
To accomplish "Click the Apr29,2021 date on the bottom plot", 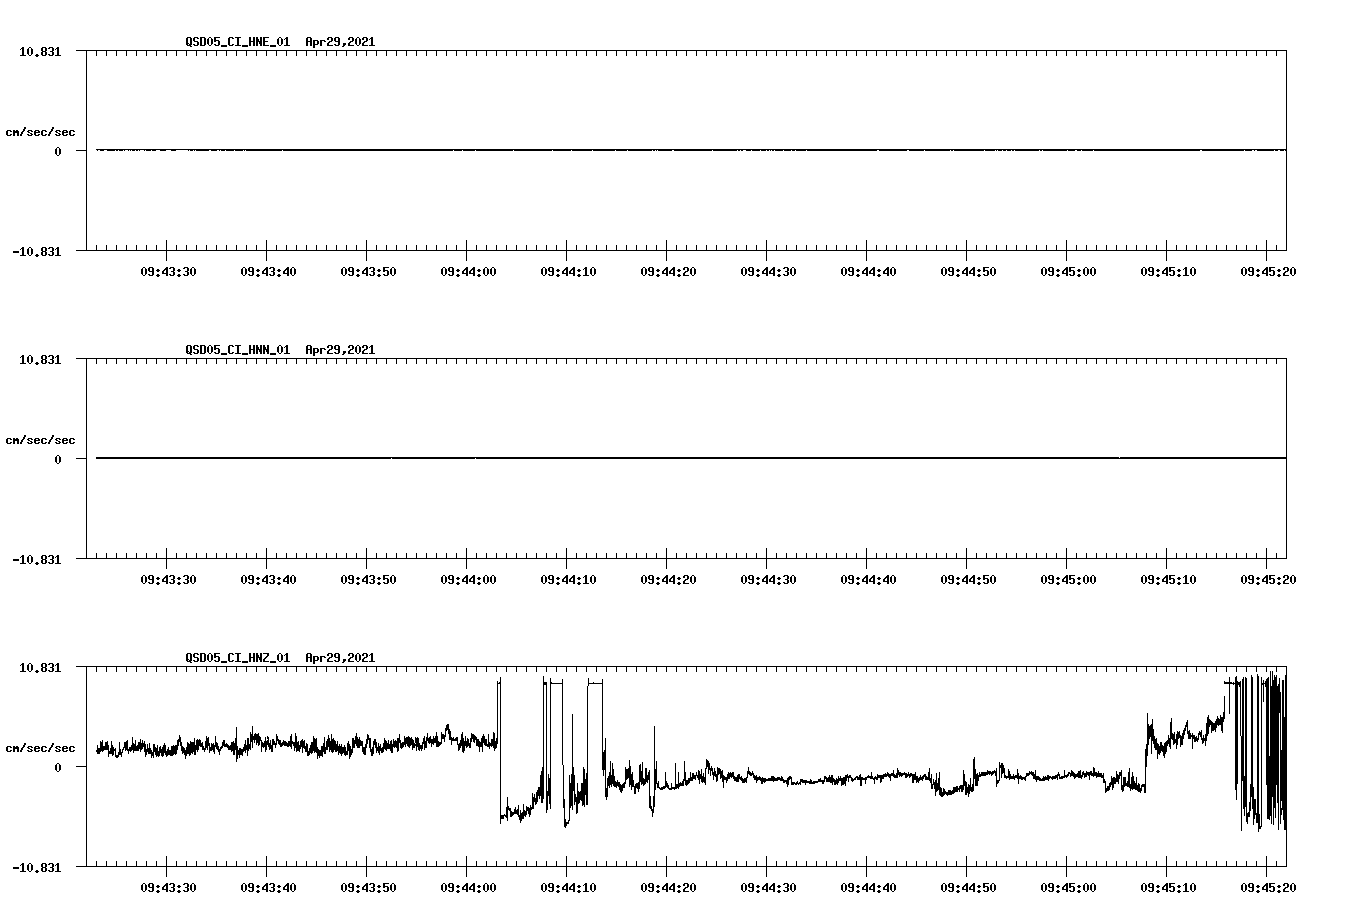I will 340,659.
